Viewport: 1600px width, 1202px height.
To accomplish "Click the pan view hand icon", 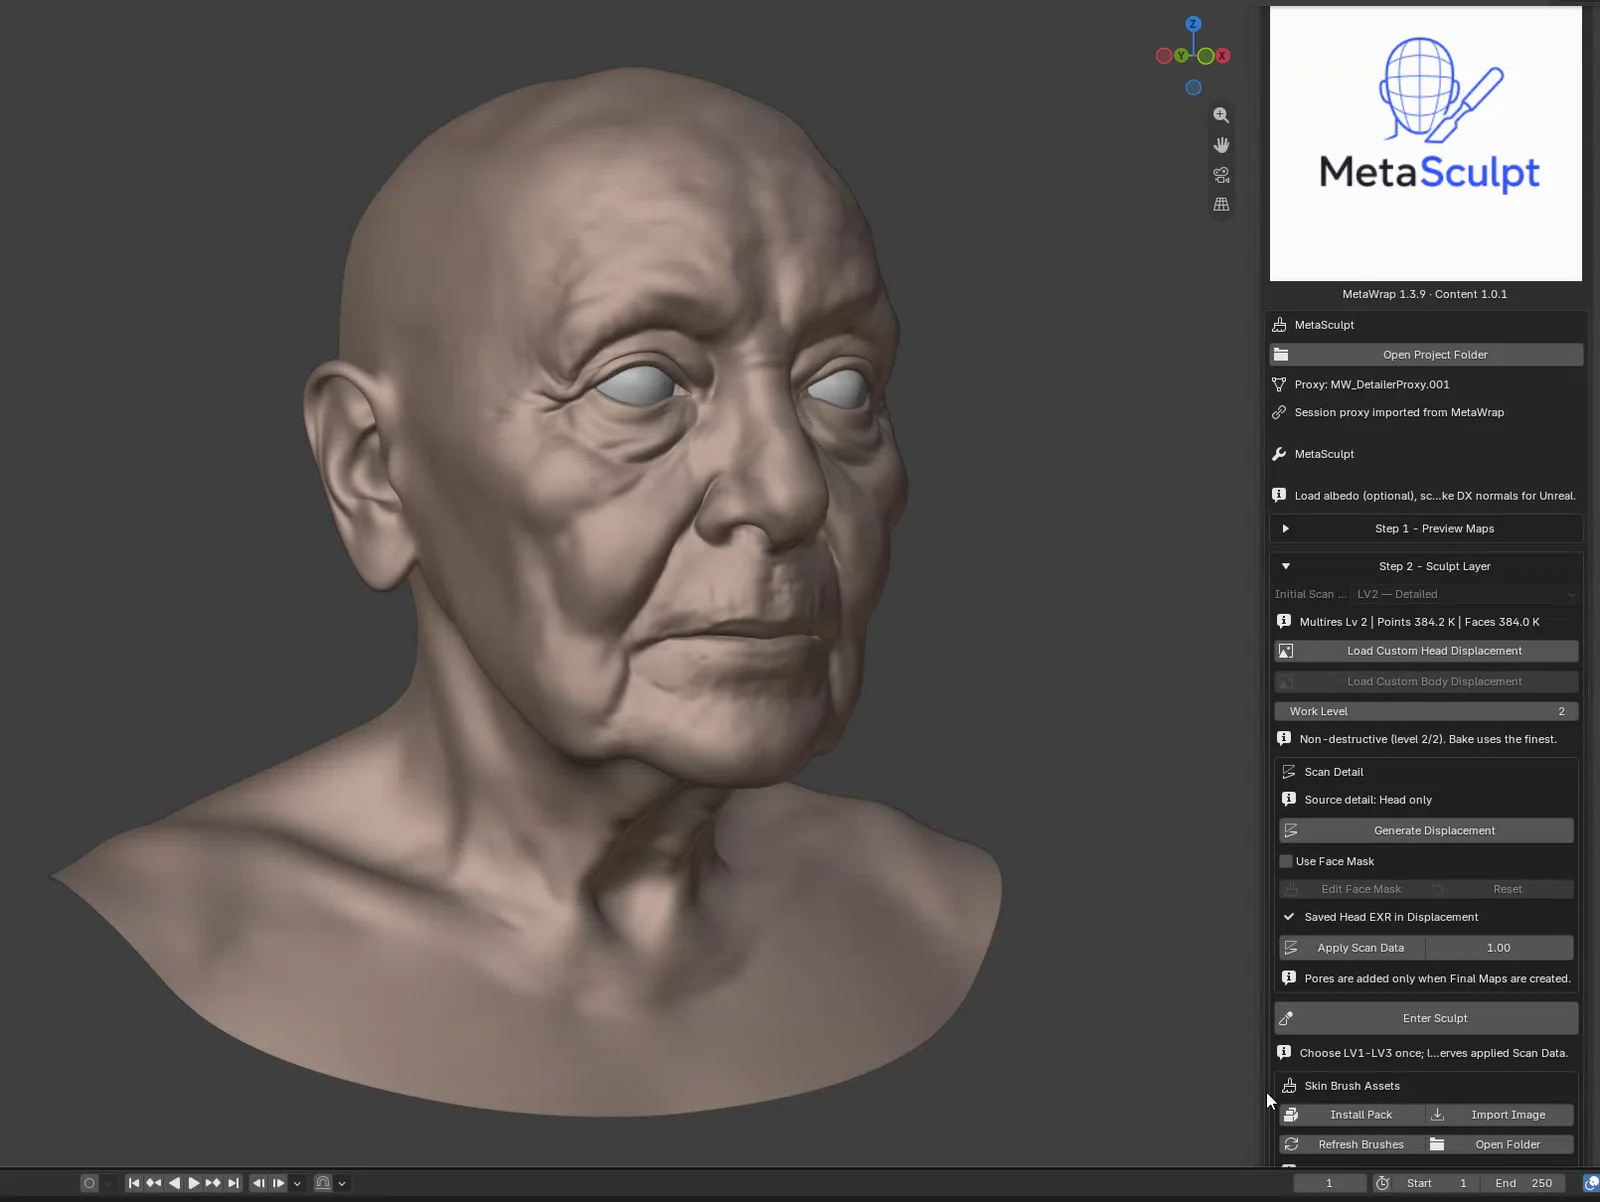I will 1221,145.
